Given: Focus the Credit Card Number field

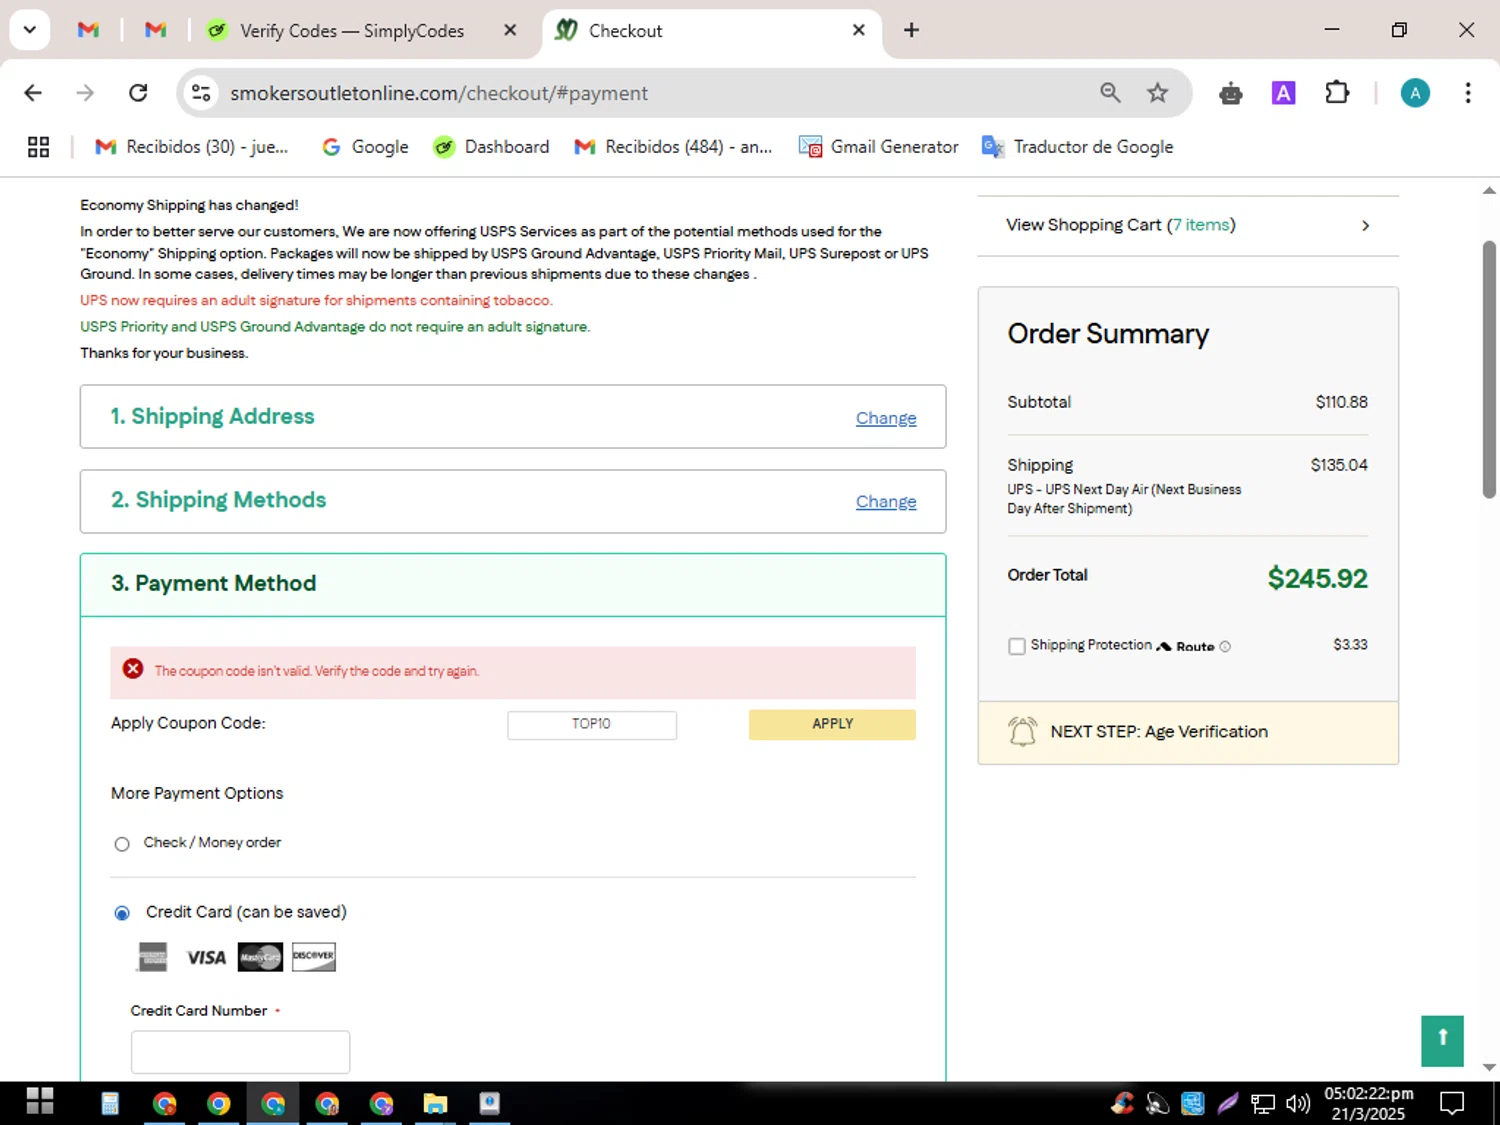Looking at the screenshot, I should point(240,1052).
